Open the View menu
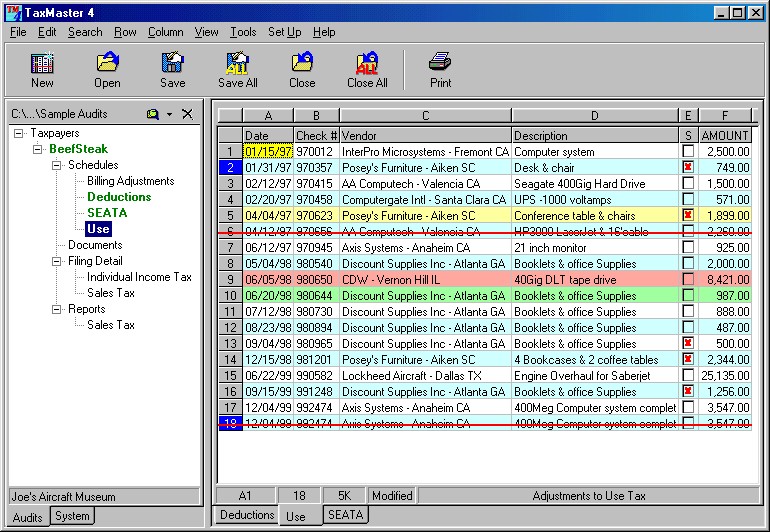This screenshot has height=532, width=770. [206, 32]
